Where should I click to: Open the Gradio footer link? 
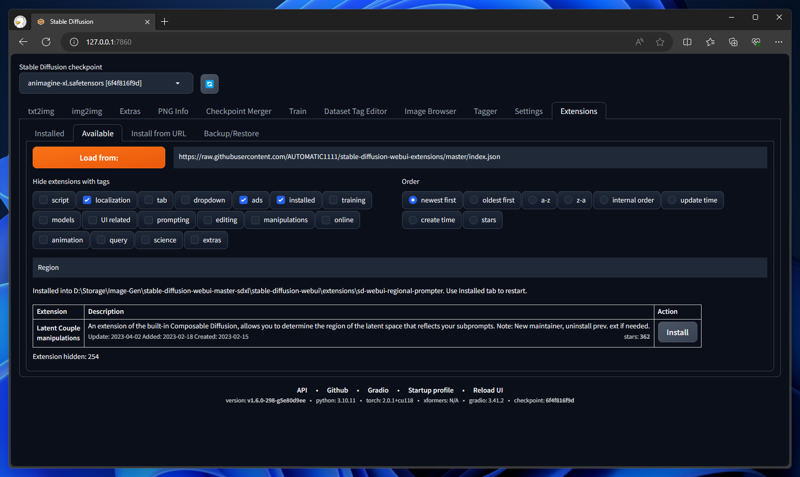point(378,390)
